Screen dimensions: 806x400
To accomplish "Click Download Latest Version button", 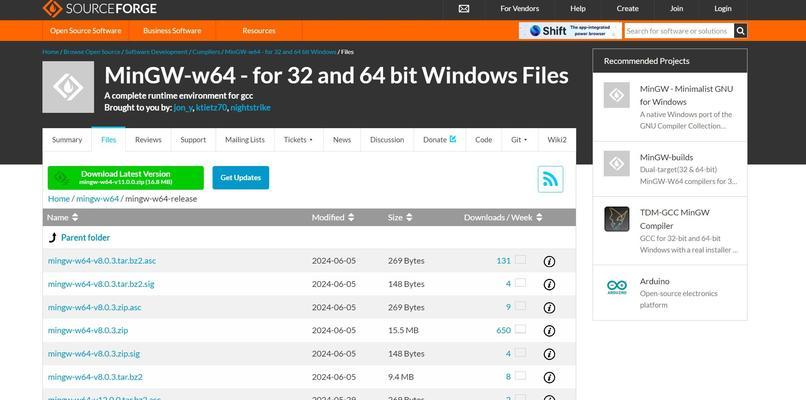I will coord(125,177).
